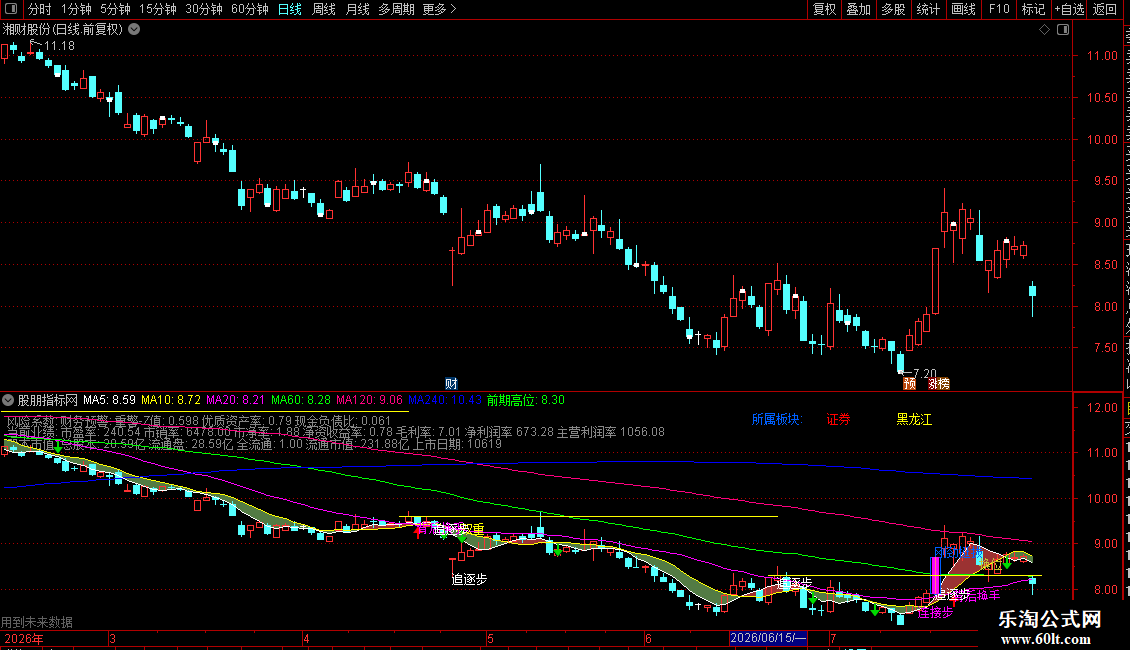Click the 黑龙江 region label

click(x=914, y=419)
